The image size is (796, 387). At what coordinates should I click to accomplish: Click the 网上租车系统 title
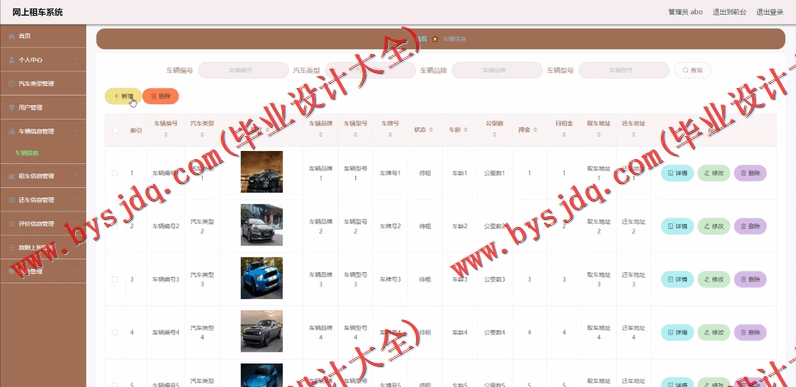pos(38,12)
